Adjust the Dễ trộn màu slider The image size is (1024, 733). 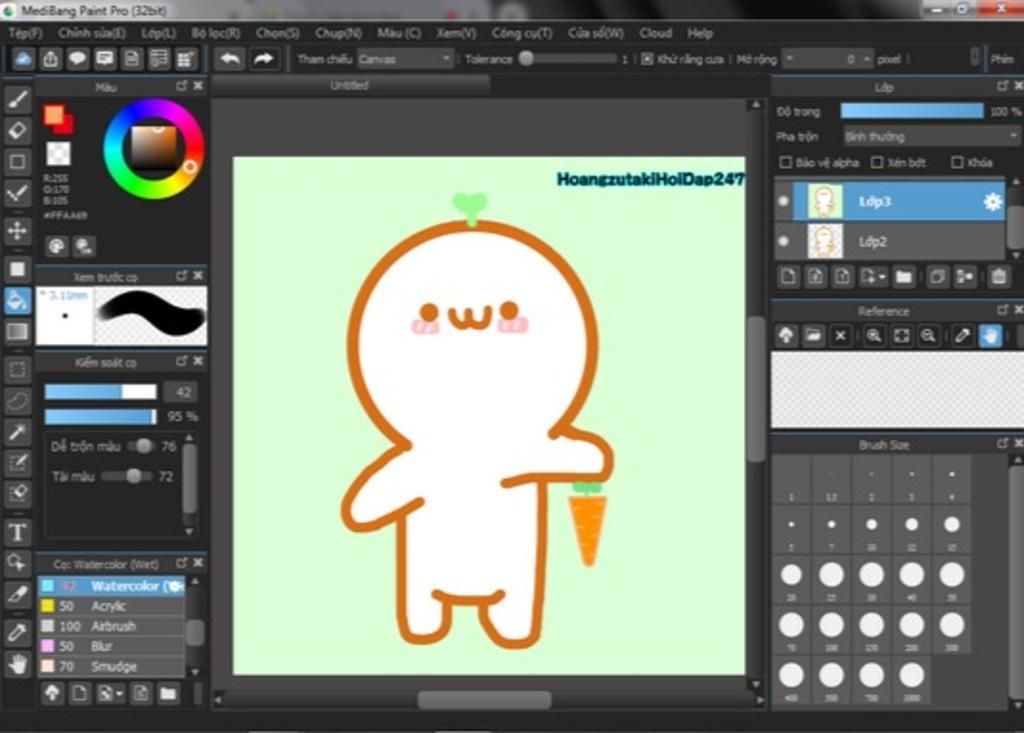141,446
